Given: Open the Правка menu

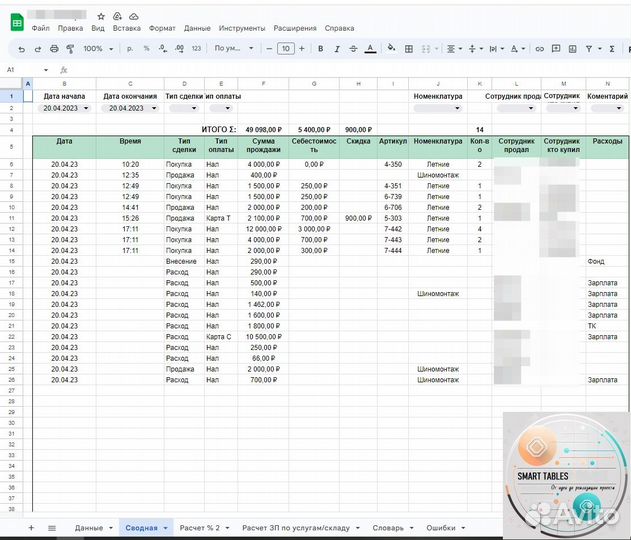Looking at the screenshot, I should (x=70, y=28).
